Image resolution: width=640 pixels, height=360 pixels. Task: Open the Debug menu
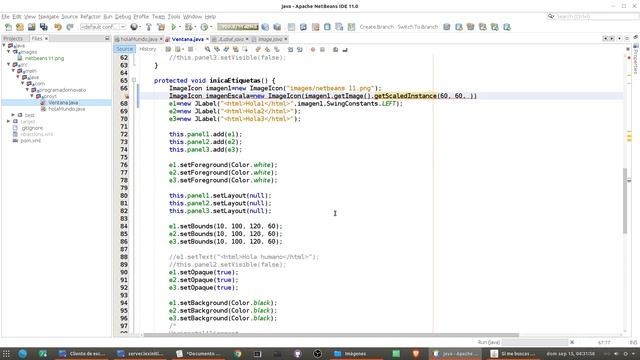[122, 17]
